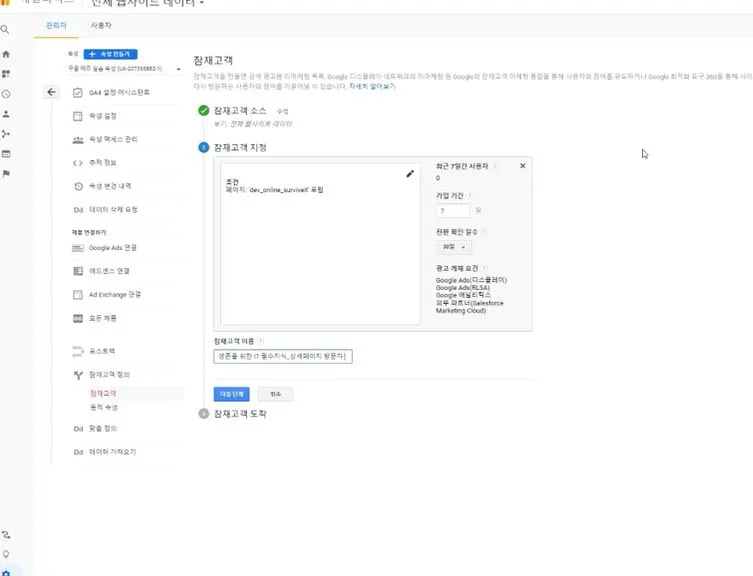Click the 속성 만들기 button

(110, 54)
